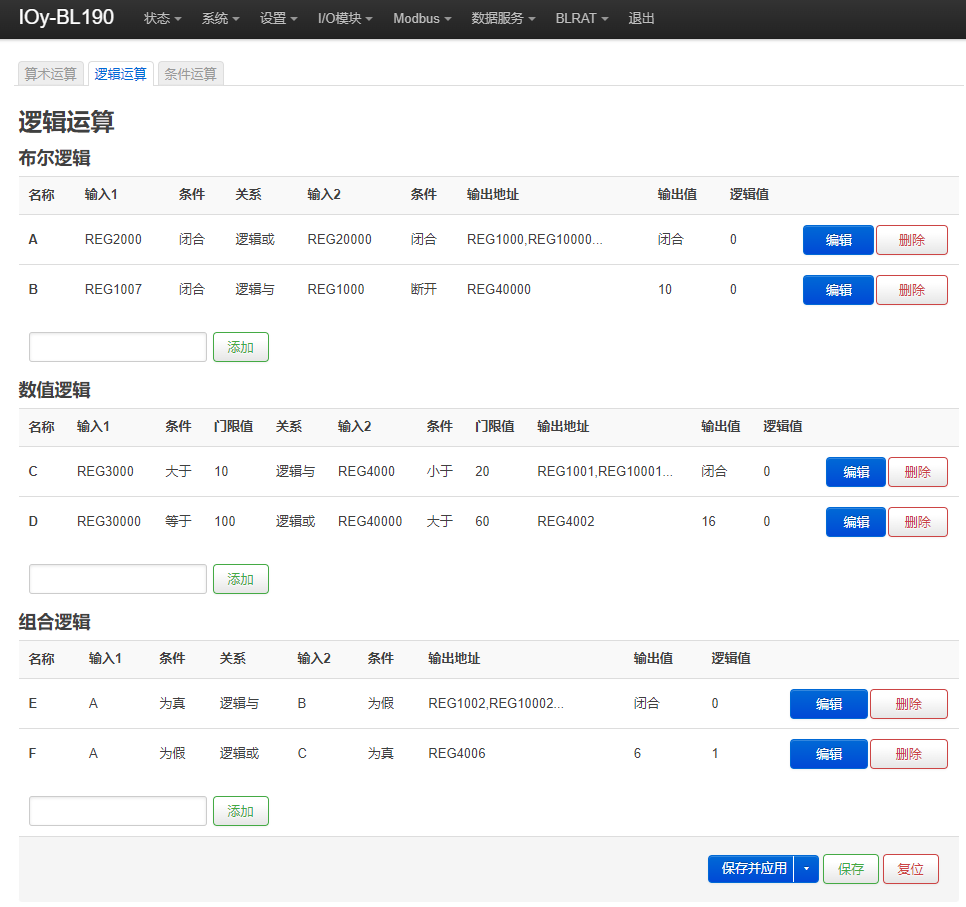Screen dimensions: 966x907
Task: Click the 保存并应用 button
Action: tap(751, 869)
